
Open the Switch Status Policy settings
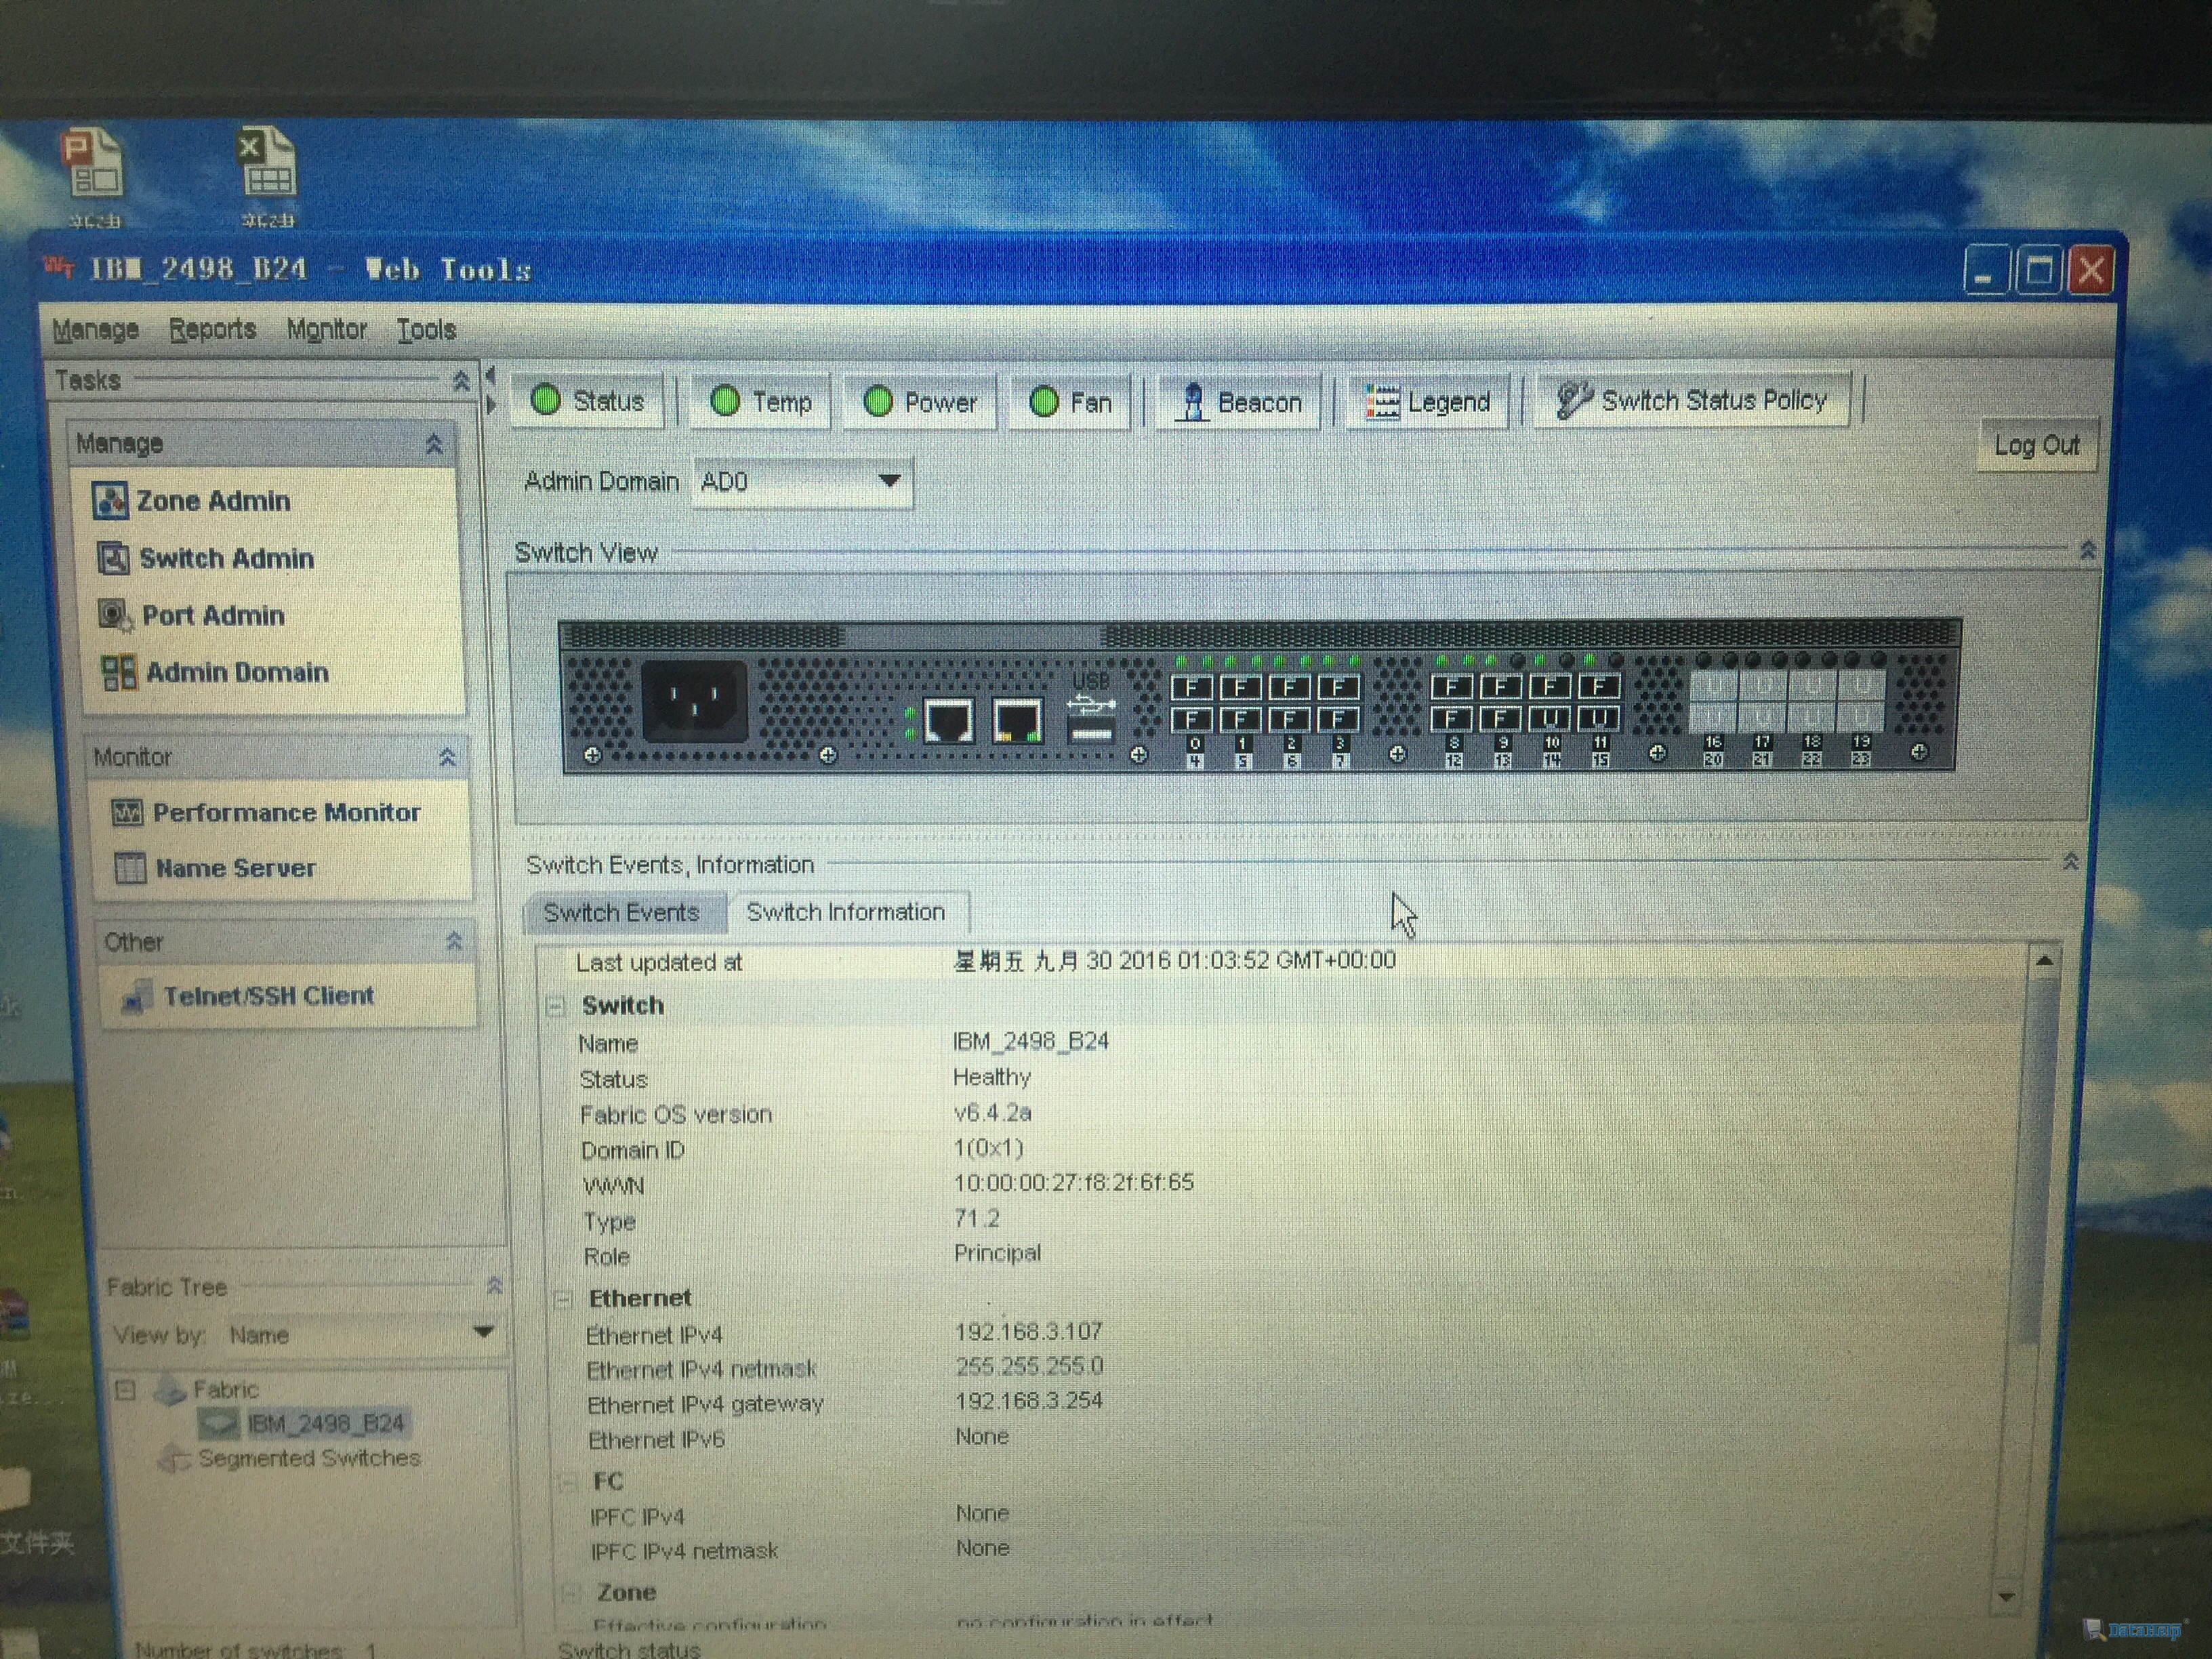pyautogui.click(x=1693, y=401)
